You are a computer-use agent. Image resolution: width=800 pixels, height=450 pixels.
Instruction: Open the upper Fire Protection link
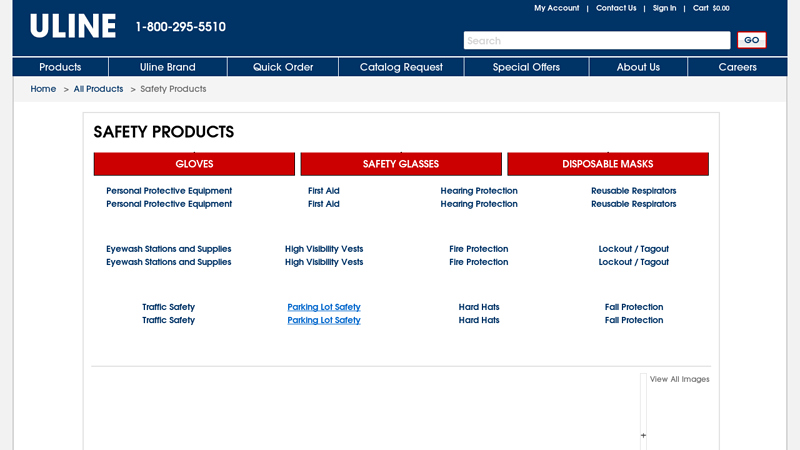click(x=479, y=249)
